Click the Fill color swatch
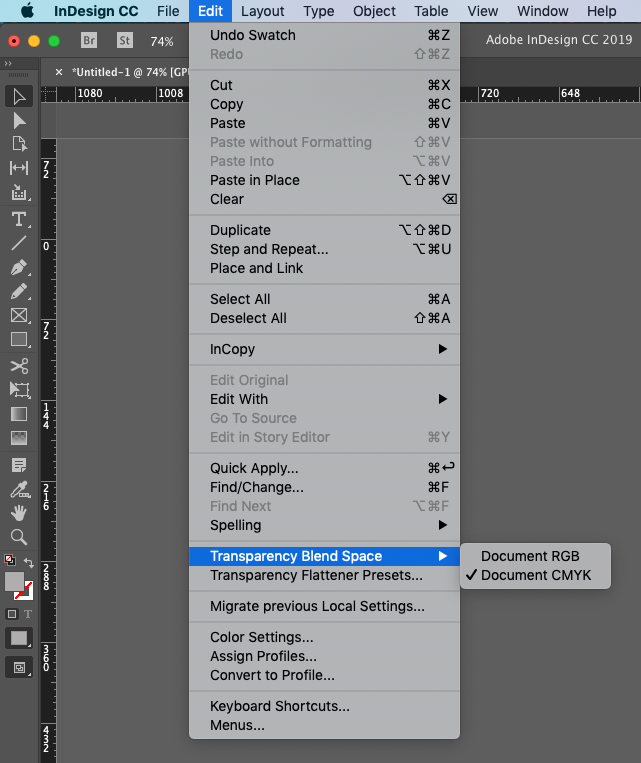The height and width of the screenshot is (763, 641). 14,582
